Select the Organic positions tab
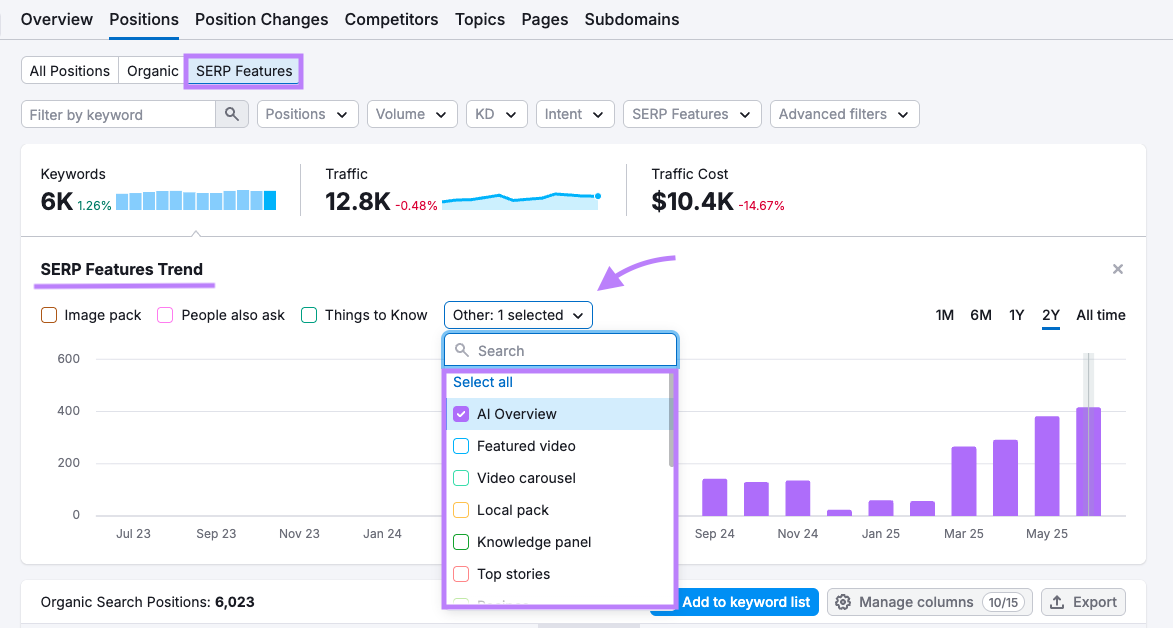 coord(152,70)
